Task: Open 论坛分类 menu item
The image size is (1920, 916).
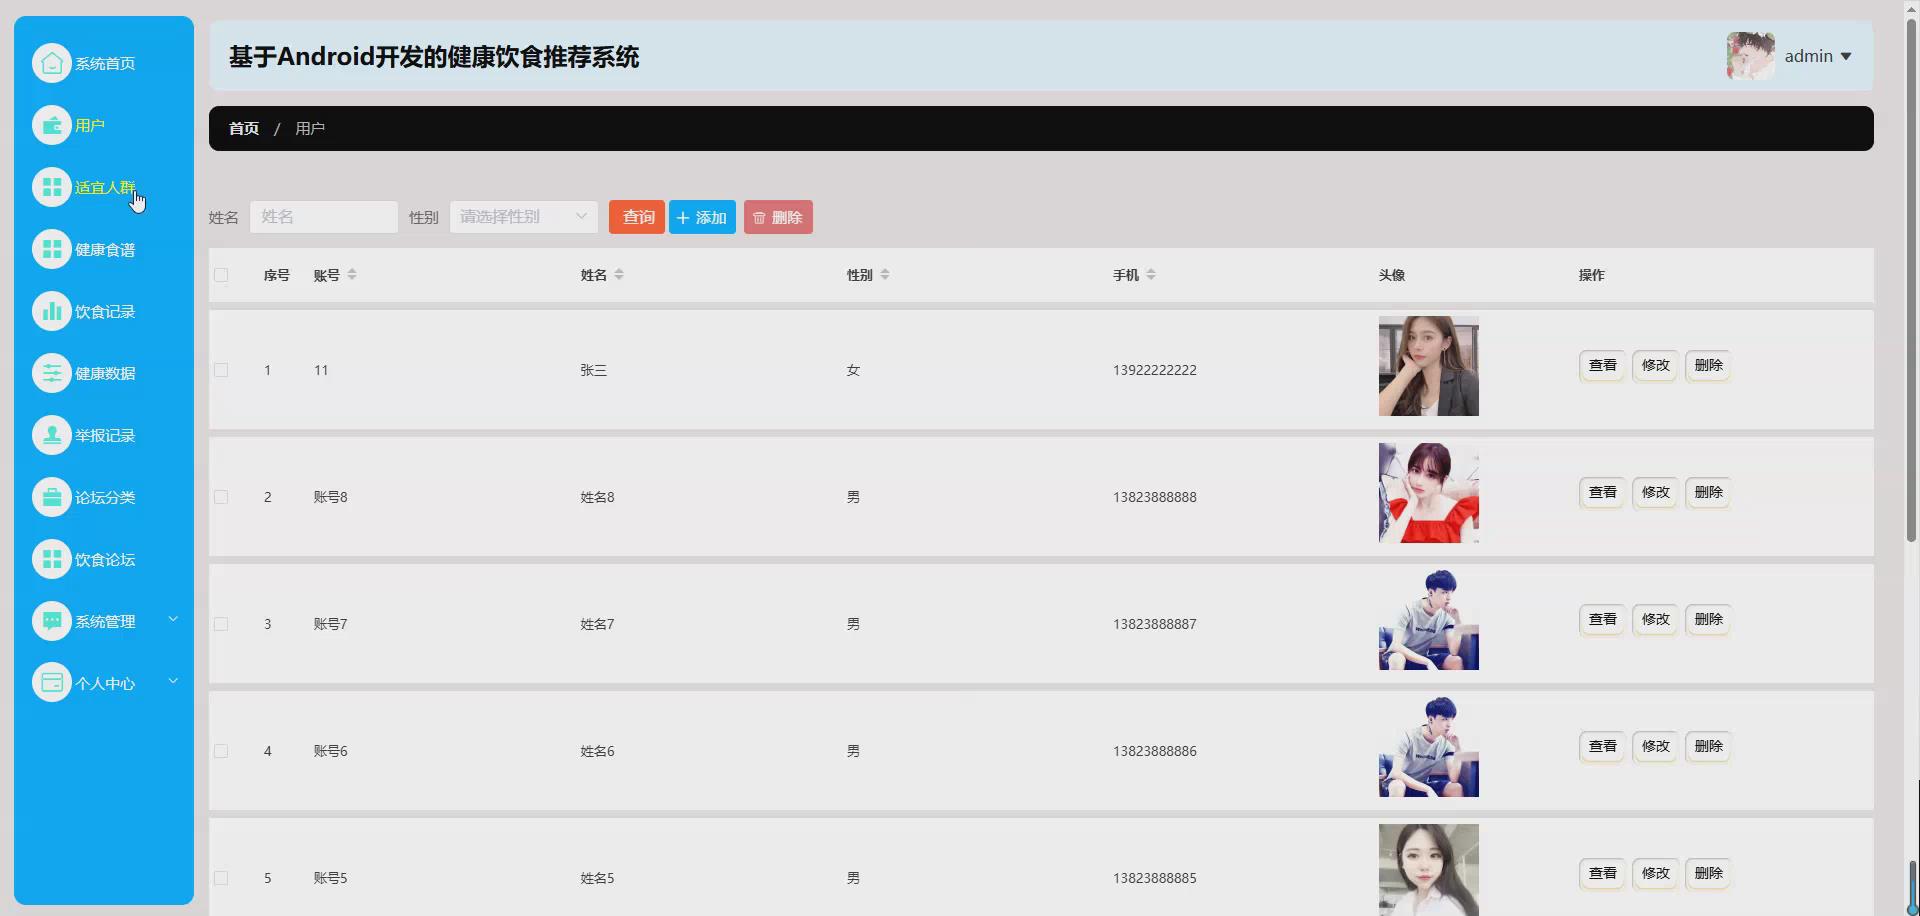Action: tap(105, 497)
